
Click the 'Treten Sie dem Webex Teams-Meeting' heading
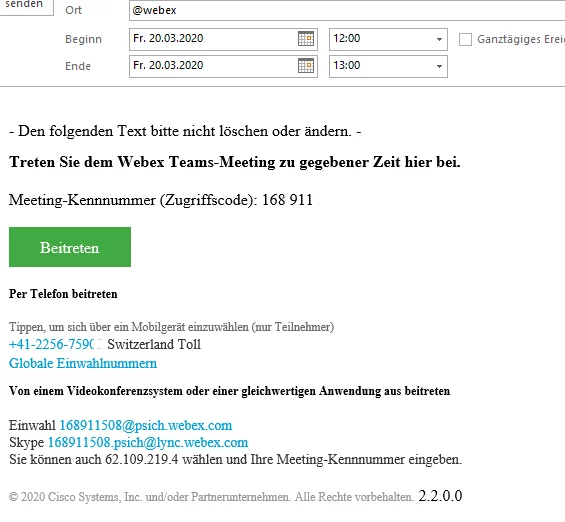pyautogui.click(x=235, y=162)
